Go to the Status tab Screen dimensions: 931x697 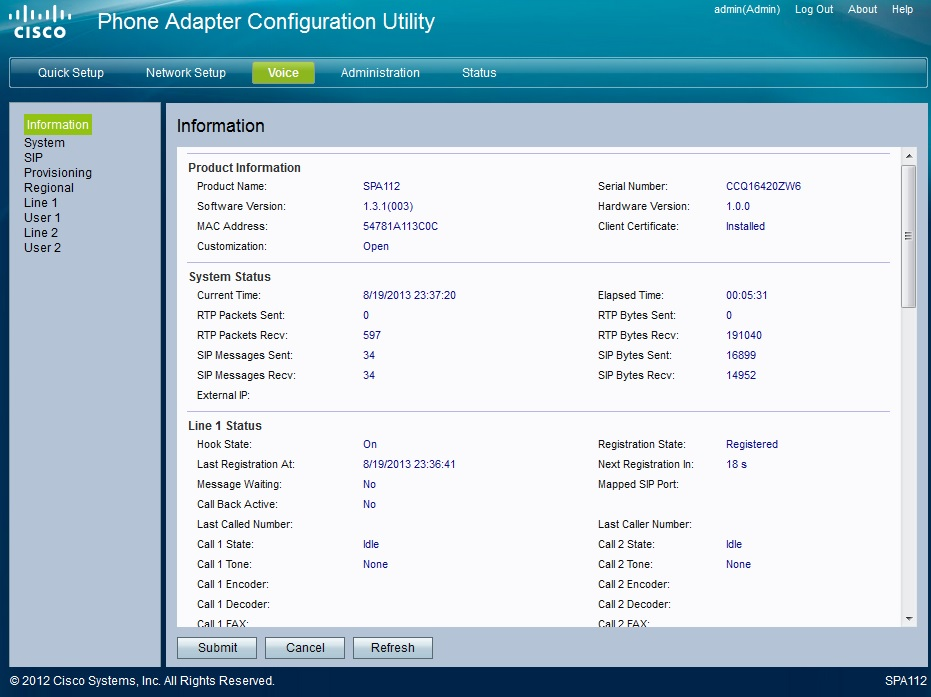pos(479,72)
